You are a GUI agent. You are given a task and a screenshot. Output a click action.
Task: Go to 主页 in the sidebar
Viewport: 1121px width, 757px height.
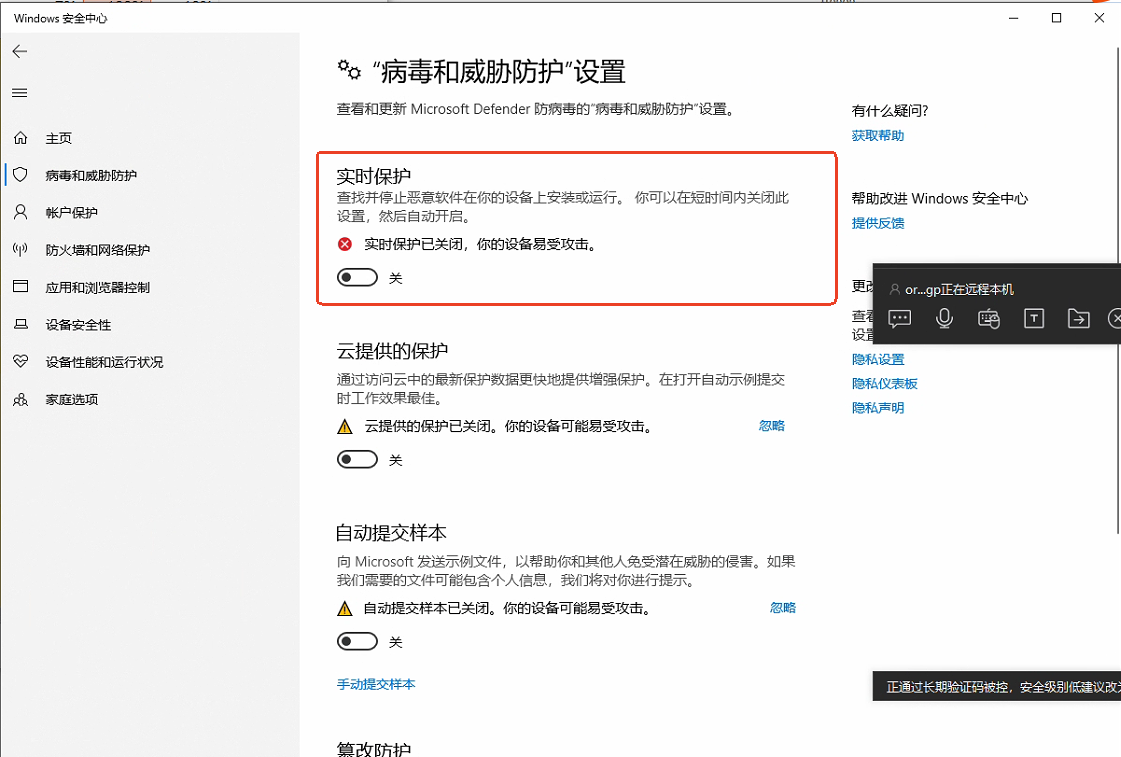[58, 138]
